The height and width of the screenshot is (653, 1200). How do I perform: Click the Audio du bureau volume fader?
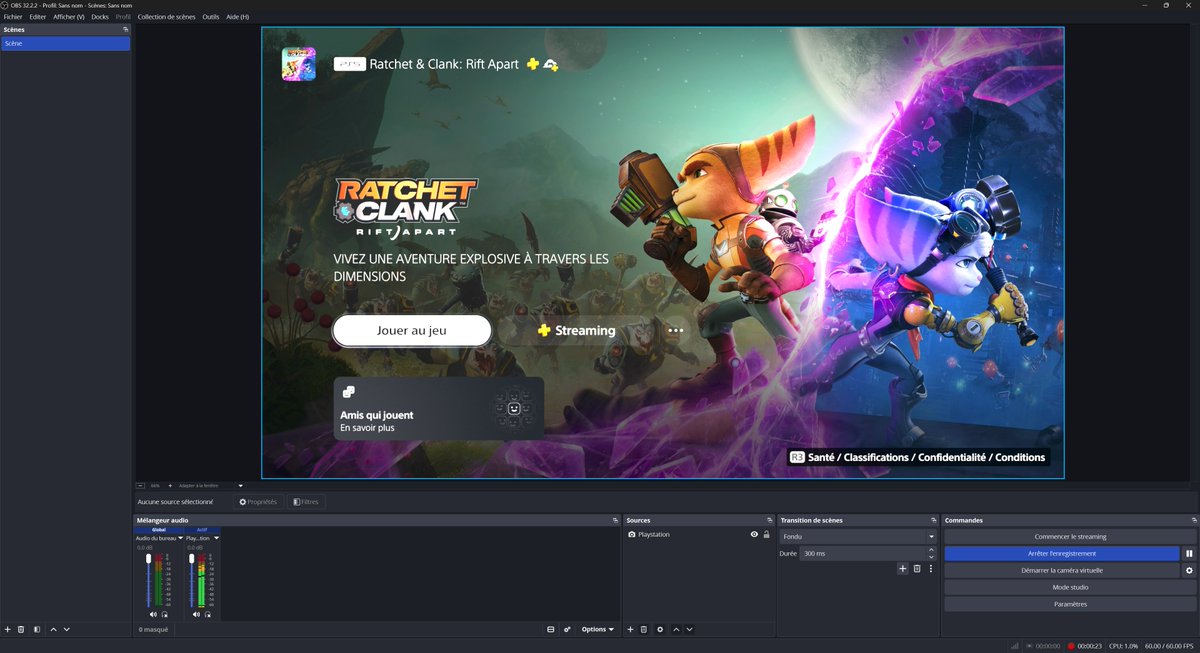[x=149, y=580]
